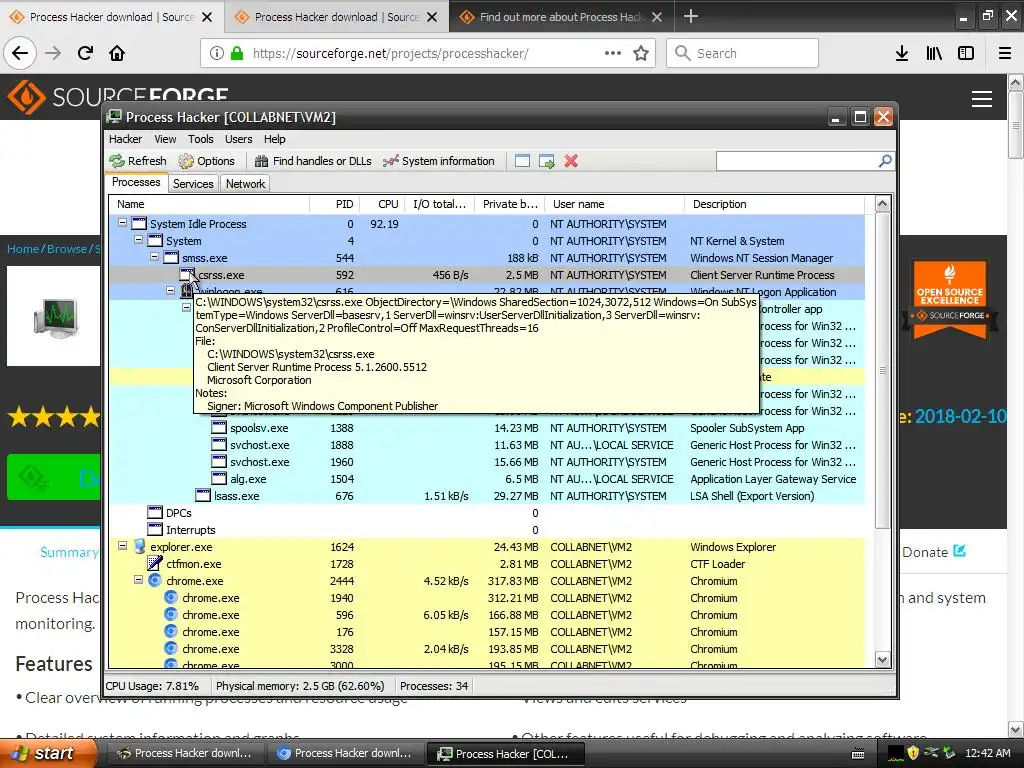
Task: Collapse the chrome.exe 2444 parent node
Action: [x=138, y=579]
